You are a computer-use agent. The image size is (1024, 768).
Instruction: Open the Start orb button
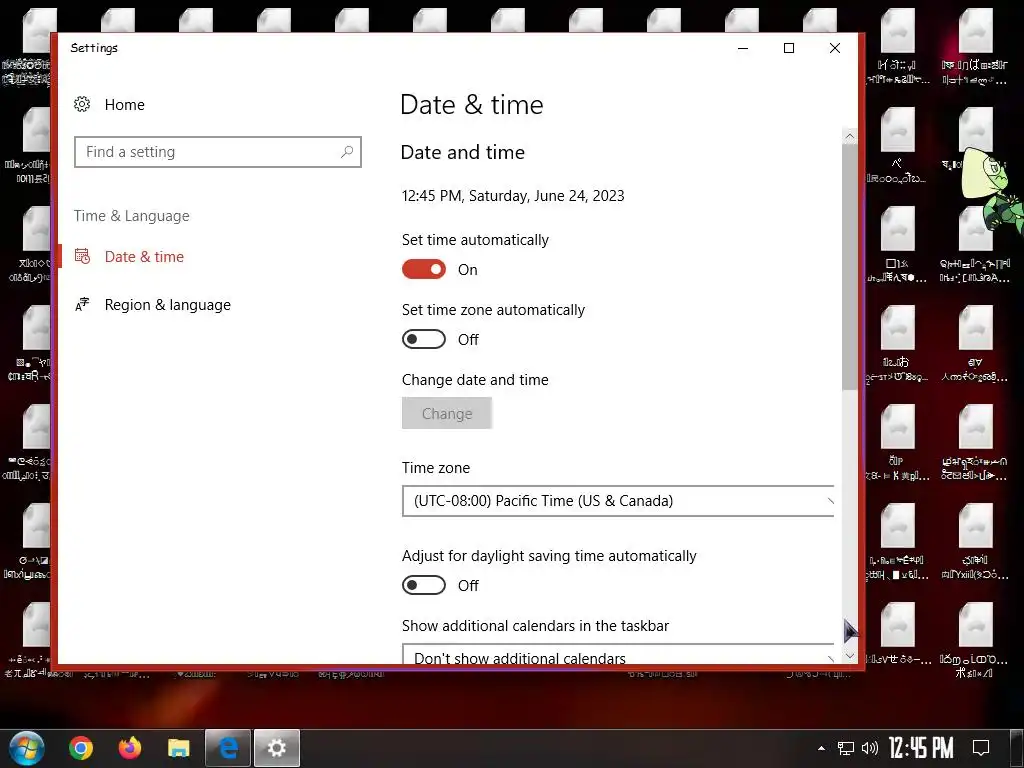(x=26, y=748)
